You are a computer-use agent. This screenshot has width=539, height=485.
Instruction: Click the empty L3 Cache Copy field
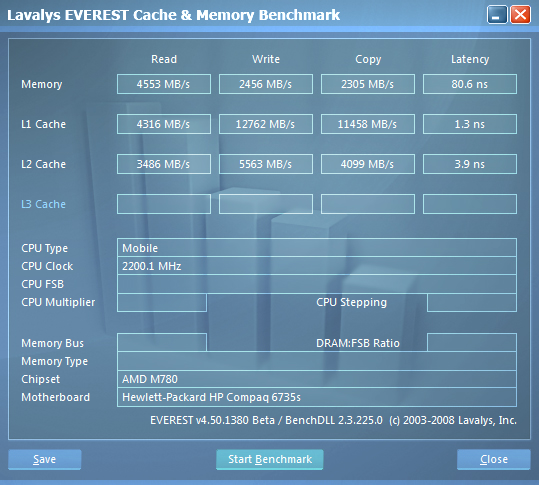click(x=368, y=204)
